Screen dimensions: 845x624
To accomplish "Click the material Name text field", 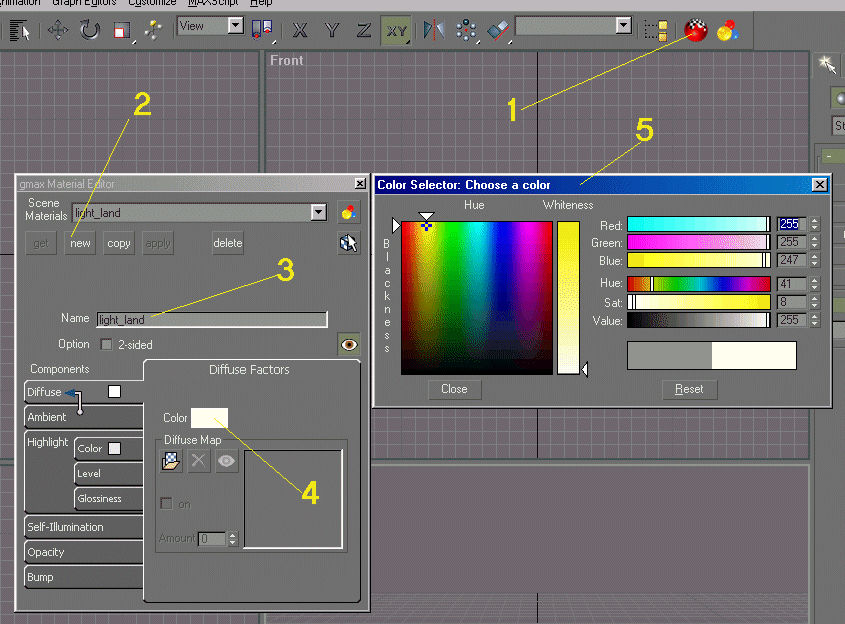I will [x=211, y=320].
